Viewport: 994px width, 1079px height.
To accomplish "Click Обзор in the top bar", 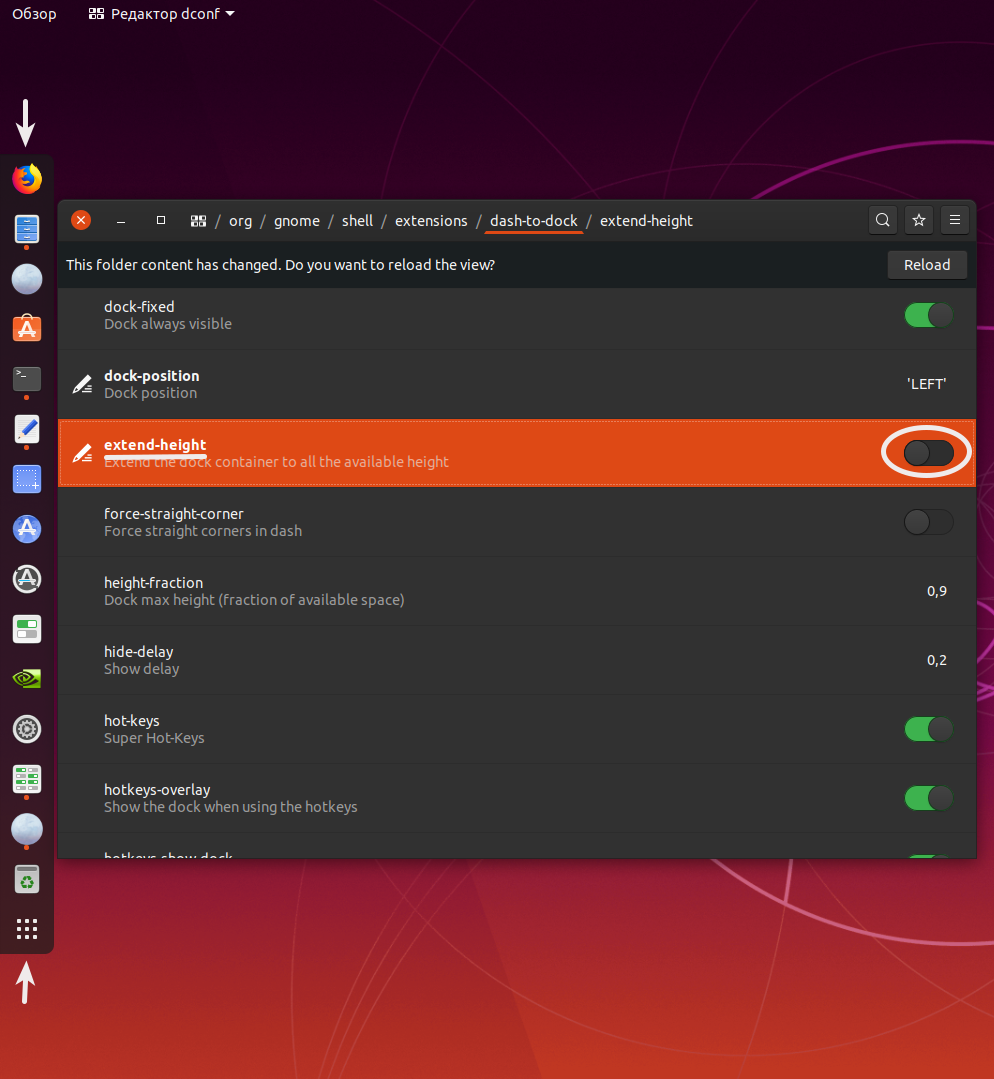I will (34, 14).
